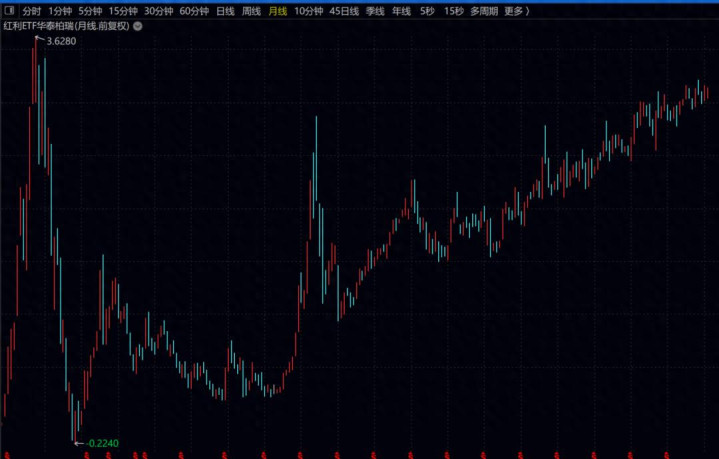Show the 周线 weekly chart

[x=251, y=11]
